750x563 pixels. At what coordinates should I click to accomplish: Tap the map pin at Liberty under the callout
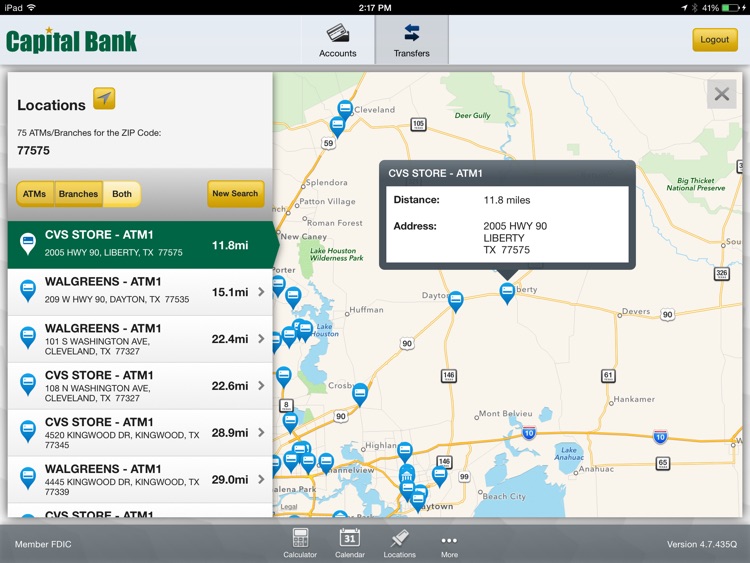[507, 292]
